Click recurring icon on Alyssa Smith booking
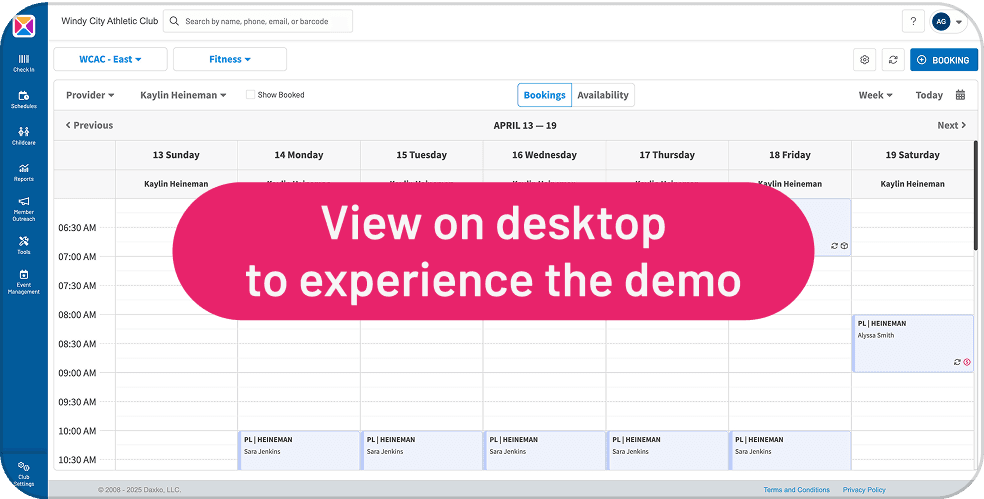Image resolution: width=984 pixels, height=499 pixels. [957, 362]
